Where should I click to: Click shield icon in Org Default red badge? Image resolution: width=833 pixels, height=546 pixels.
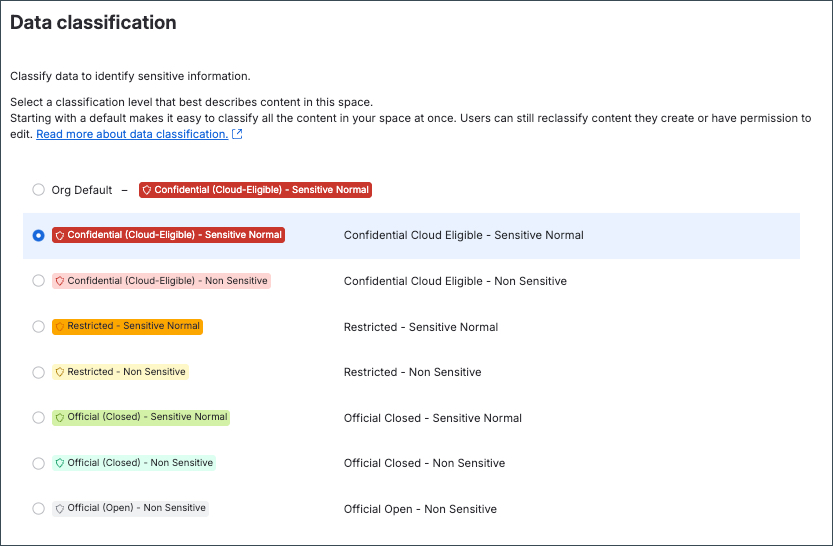(147, 190)
